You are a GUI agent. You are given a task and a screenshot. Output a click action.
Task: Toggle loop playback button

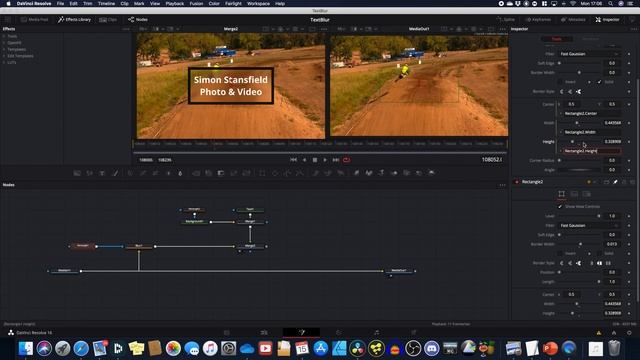[x=347, y=160]
